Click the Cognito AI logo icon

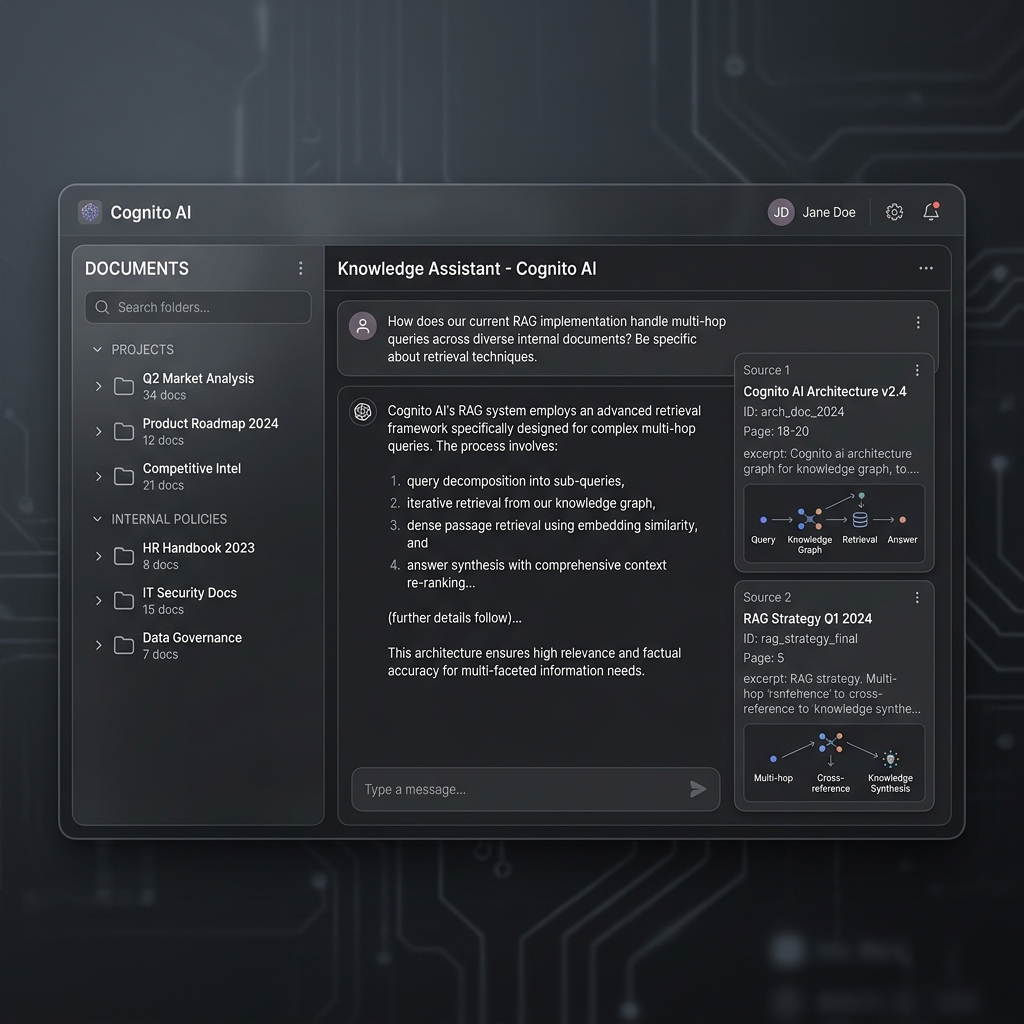tap(90, 212)
